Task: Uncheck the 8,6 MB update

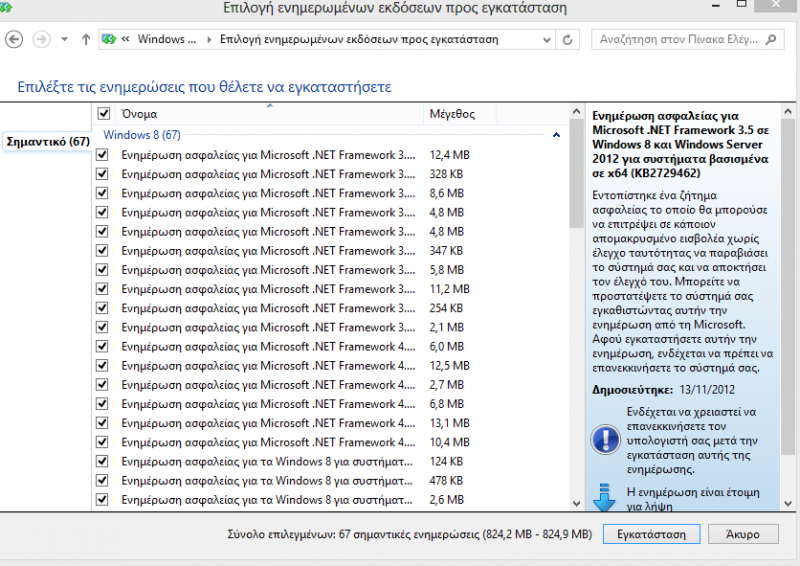Action: click(x=102, y=193)
